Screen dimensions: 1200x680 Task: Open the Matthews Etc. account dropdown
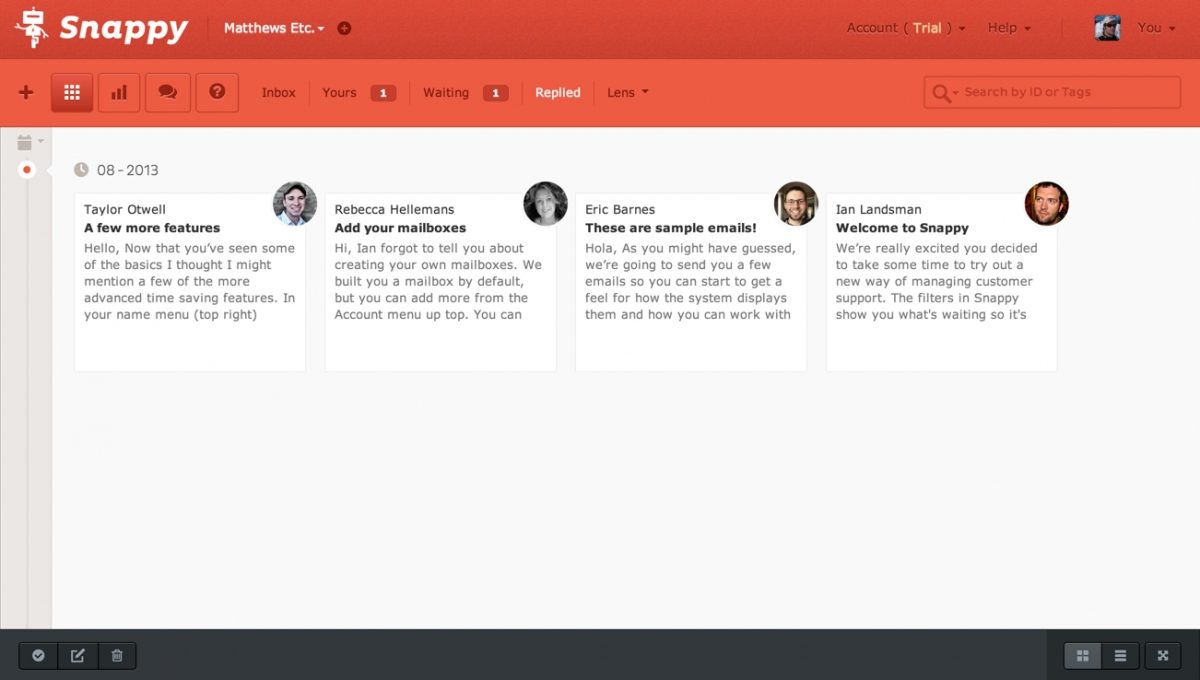point(274,28)
